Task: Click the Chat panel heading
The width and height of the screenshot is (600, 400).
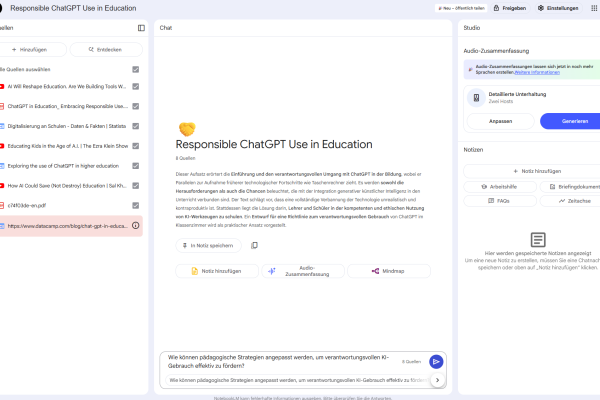Action: pyautogui.click(x=166, y=28)
